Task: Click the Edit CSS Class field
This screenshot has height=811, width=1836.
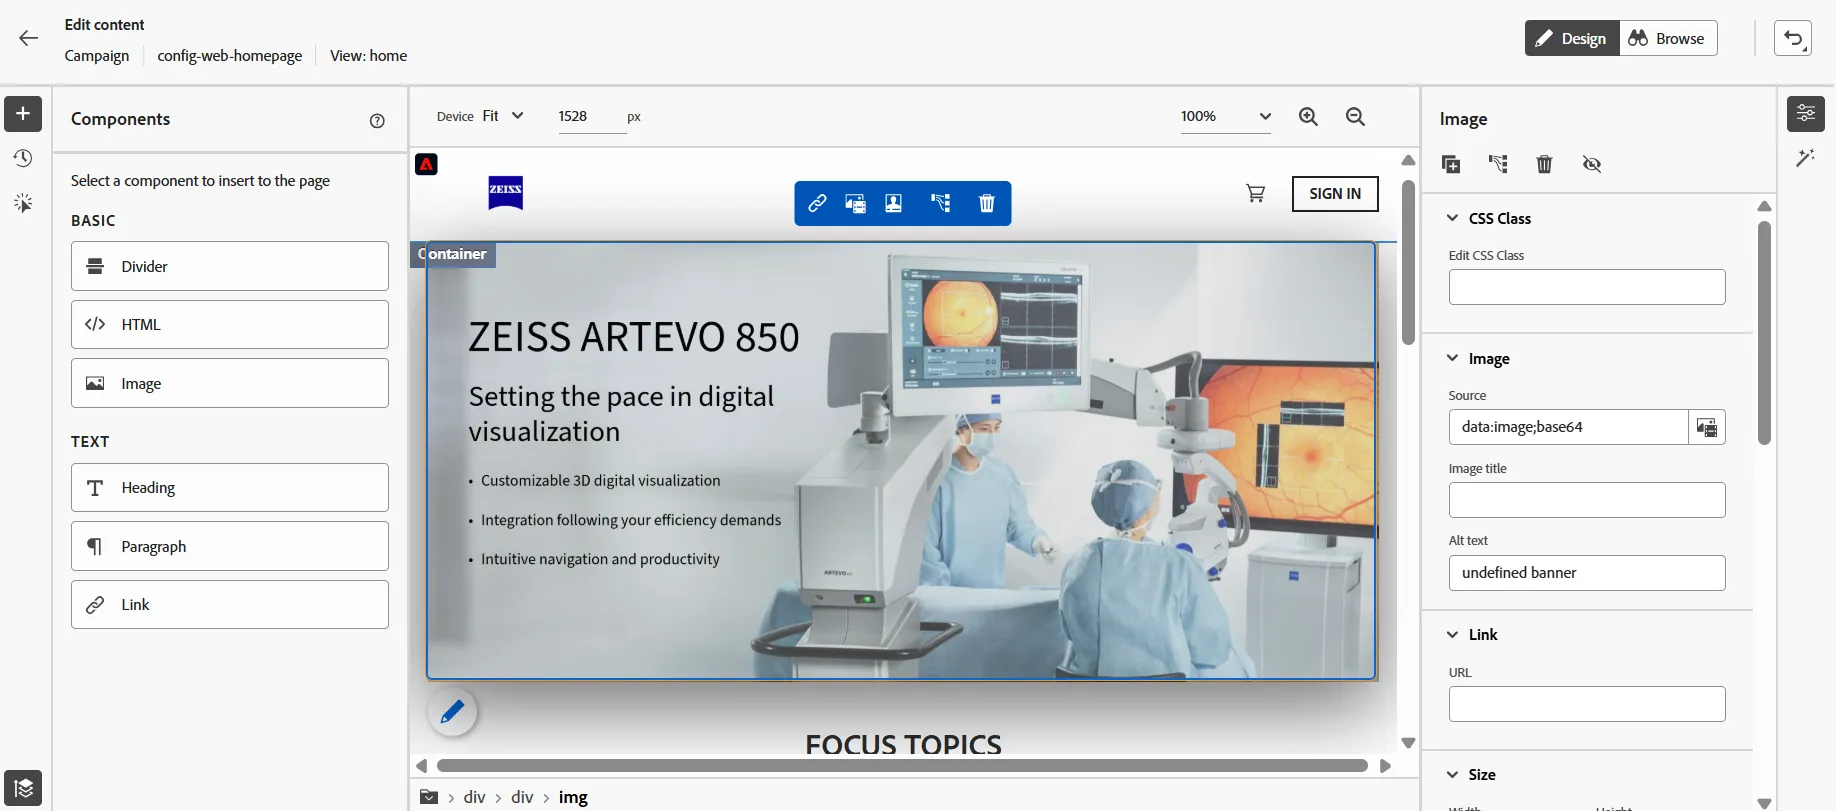Action: tap(1587, 287)
